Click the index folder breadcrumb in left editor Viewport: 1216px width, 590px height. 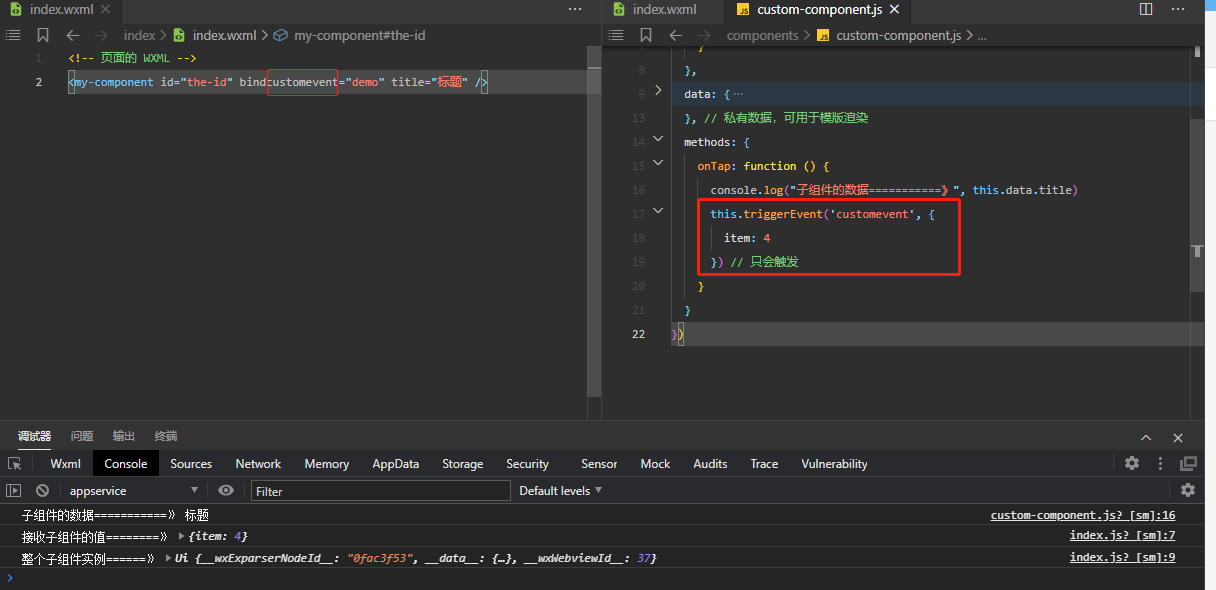click(139, 35)
